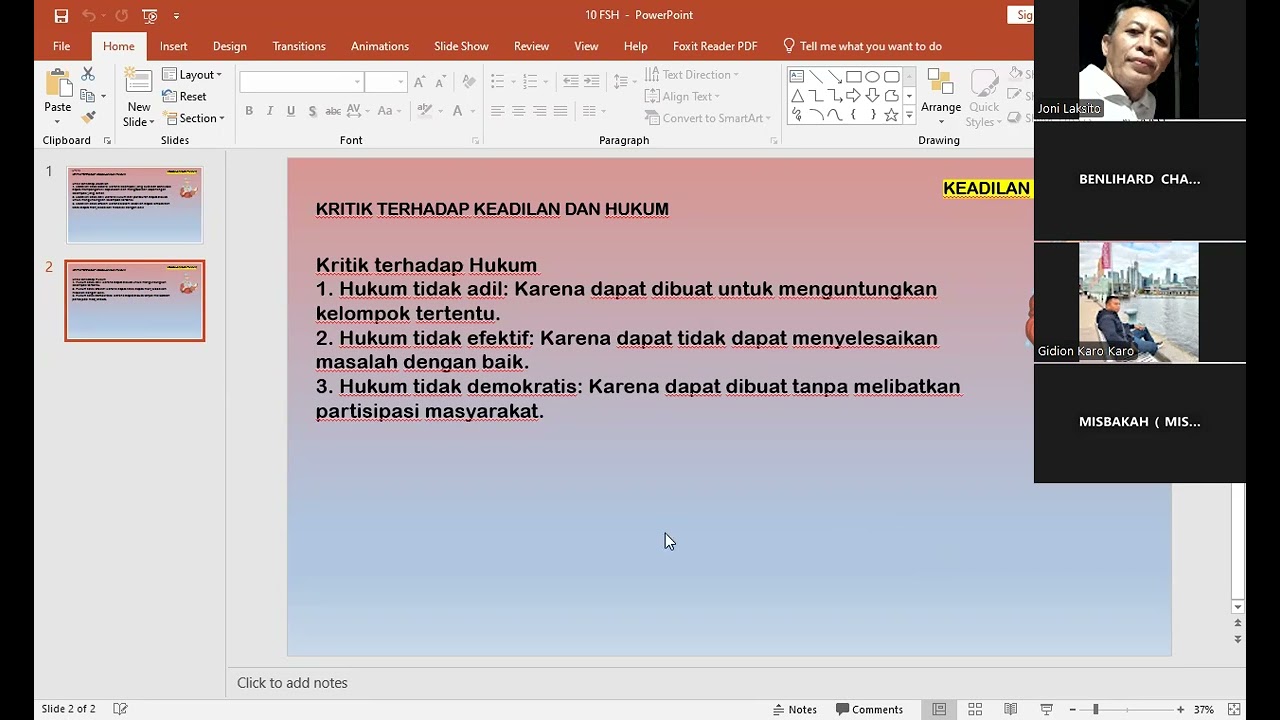Open line spacing options
Image resolution: width=1280 pixels, height=720 pixels.
coord(623,82)
